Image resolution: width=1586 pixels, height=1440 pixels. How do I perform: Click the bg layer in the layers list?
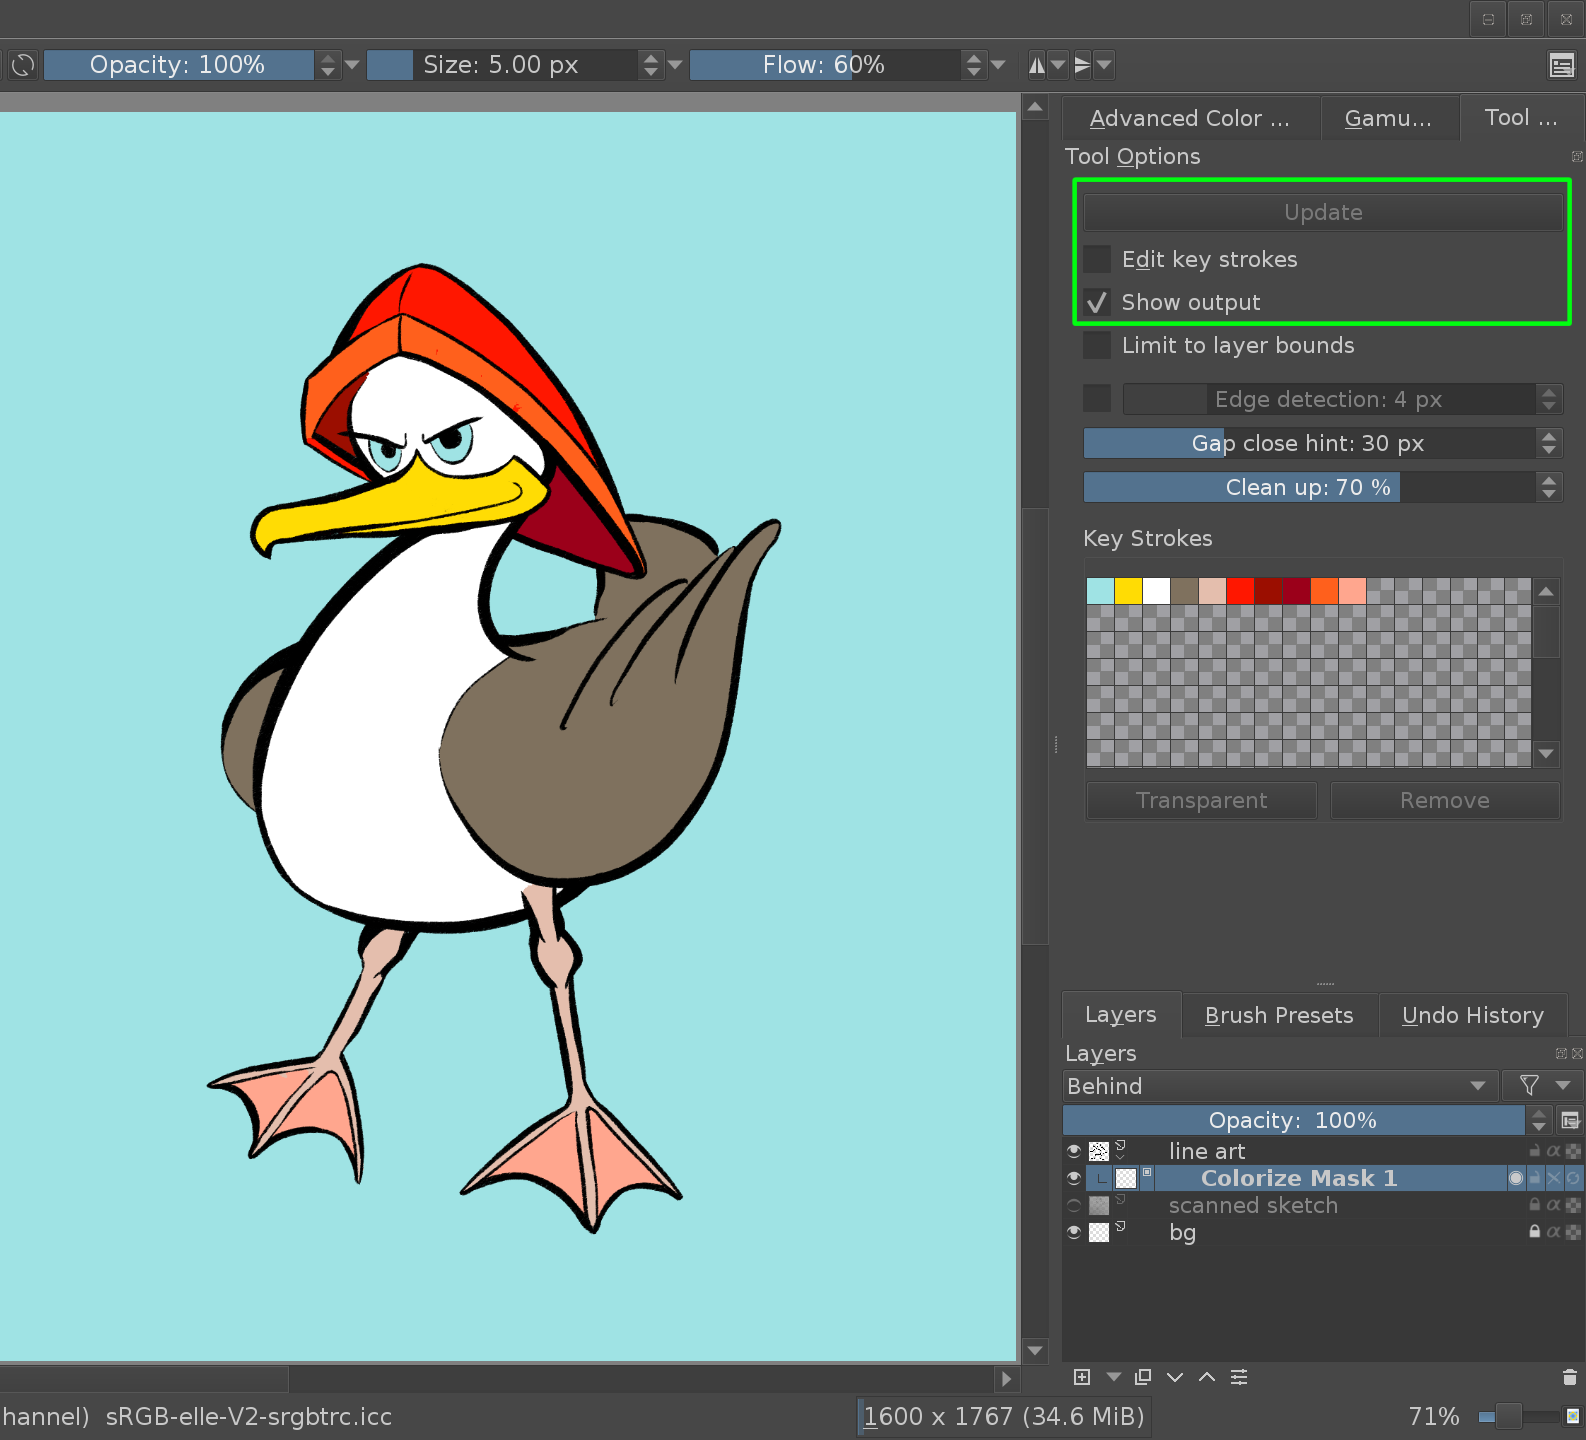click(1182, 1232)
